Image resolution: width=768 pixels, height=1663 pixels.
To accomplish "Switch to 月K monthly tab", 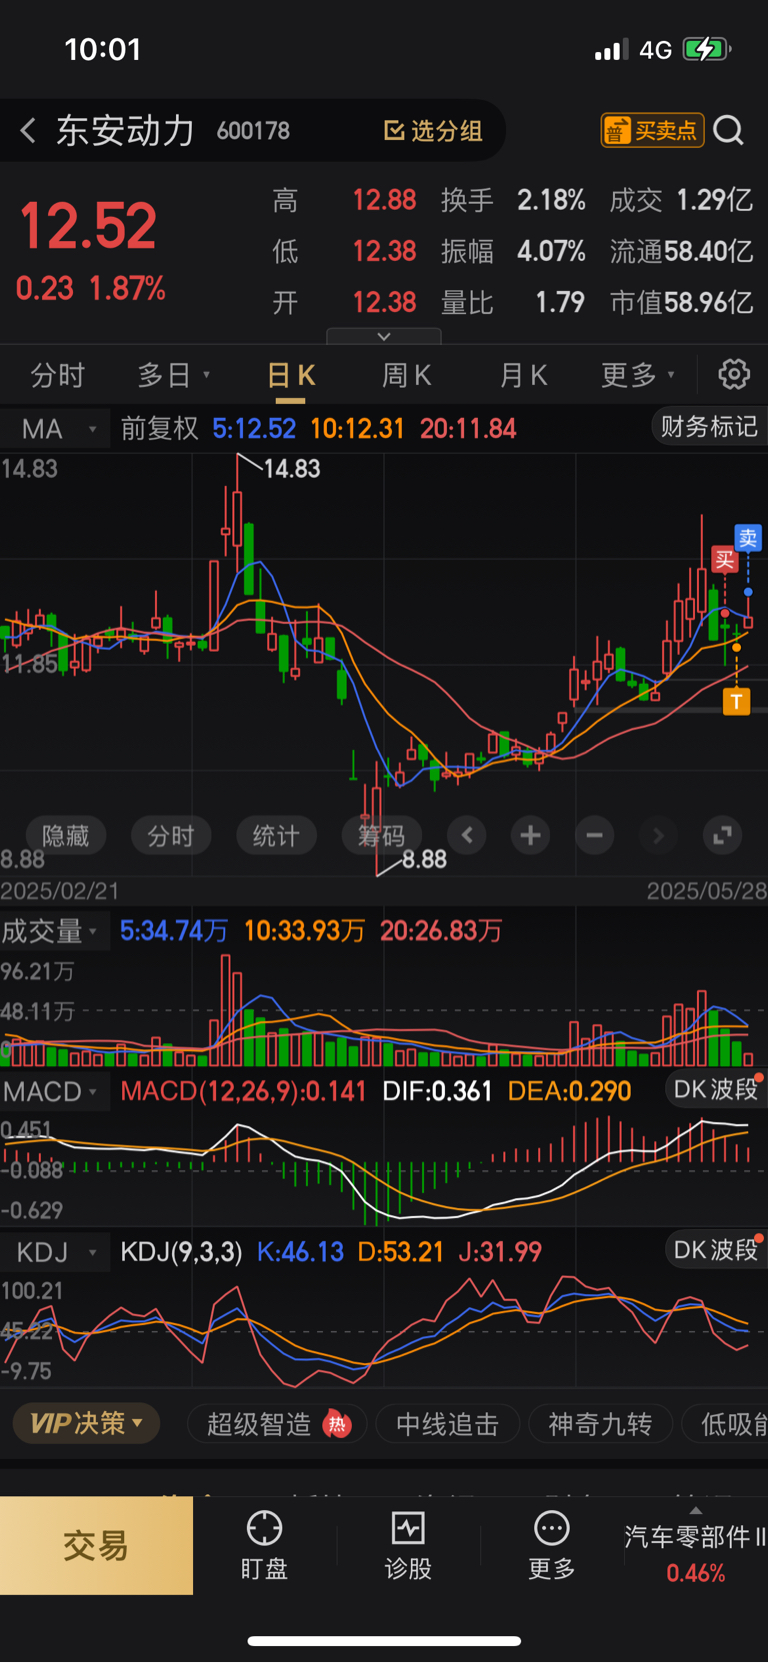I will pyautogui.click(x=523, y=375).
